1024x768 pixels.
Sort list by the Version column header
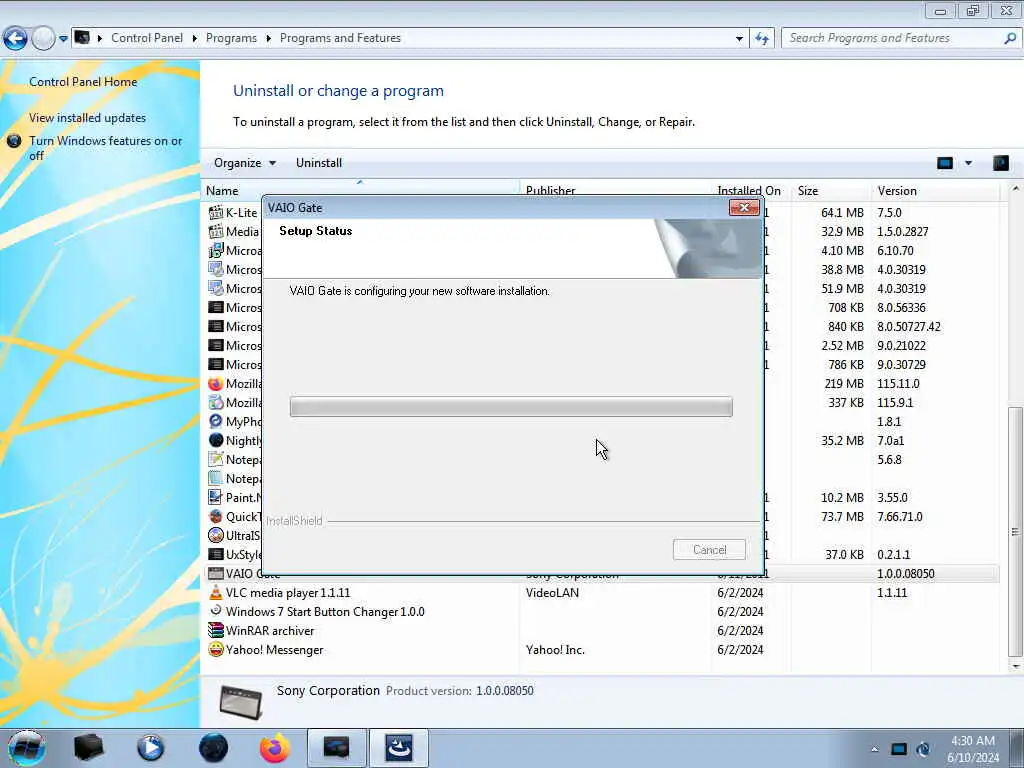pyautogui.click(x=897, y=191)
